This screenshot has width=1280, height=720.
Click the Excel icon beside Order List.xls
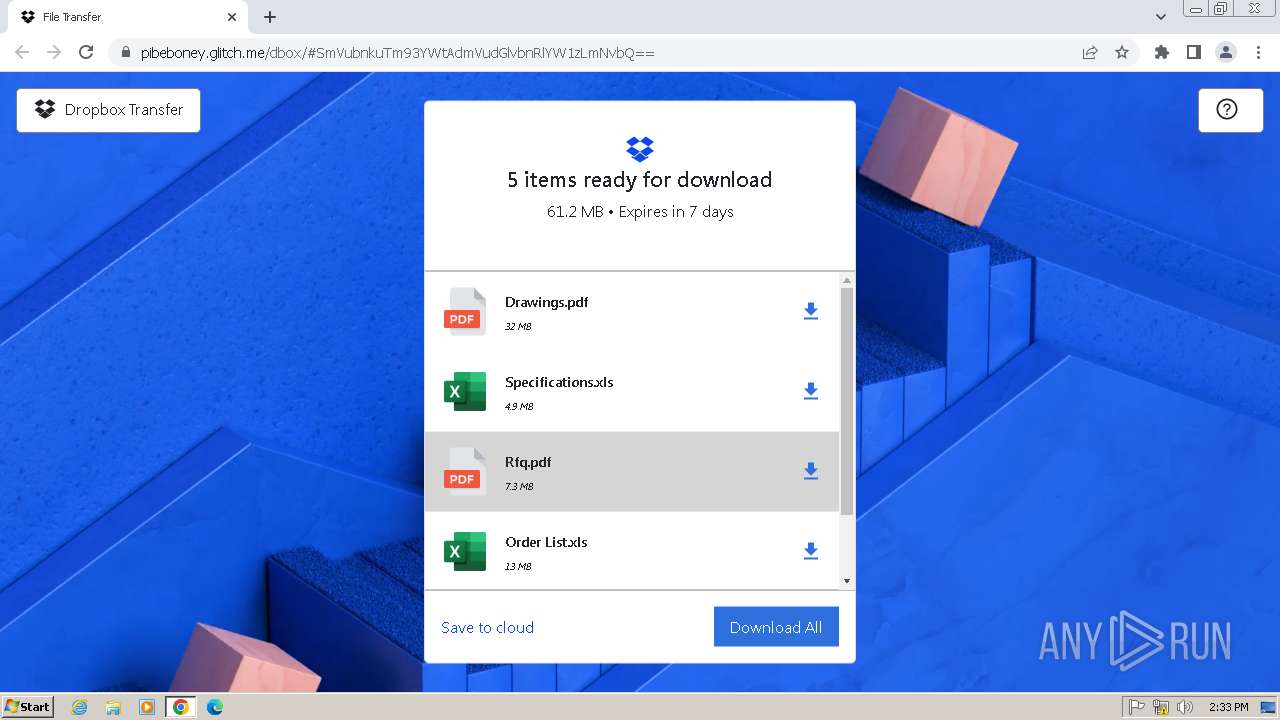(465, 551)
